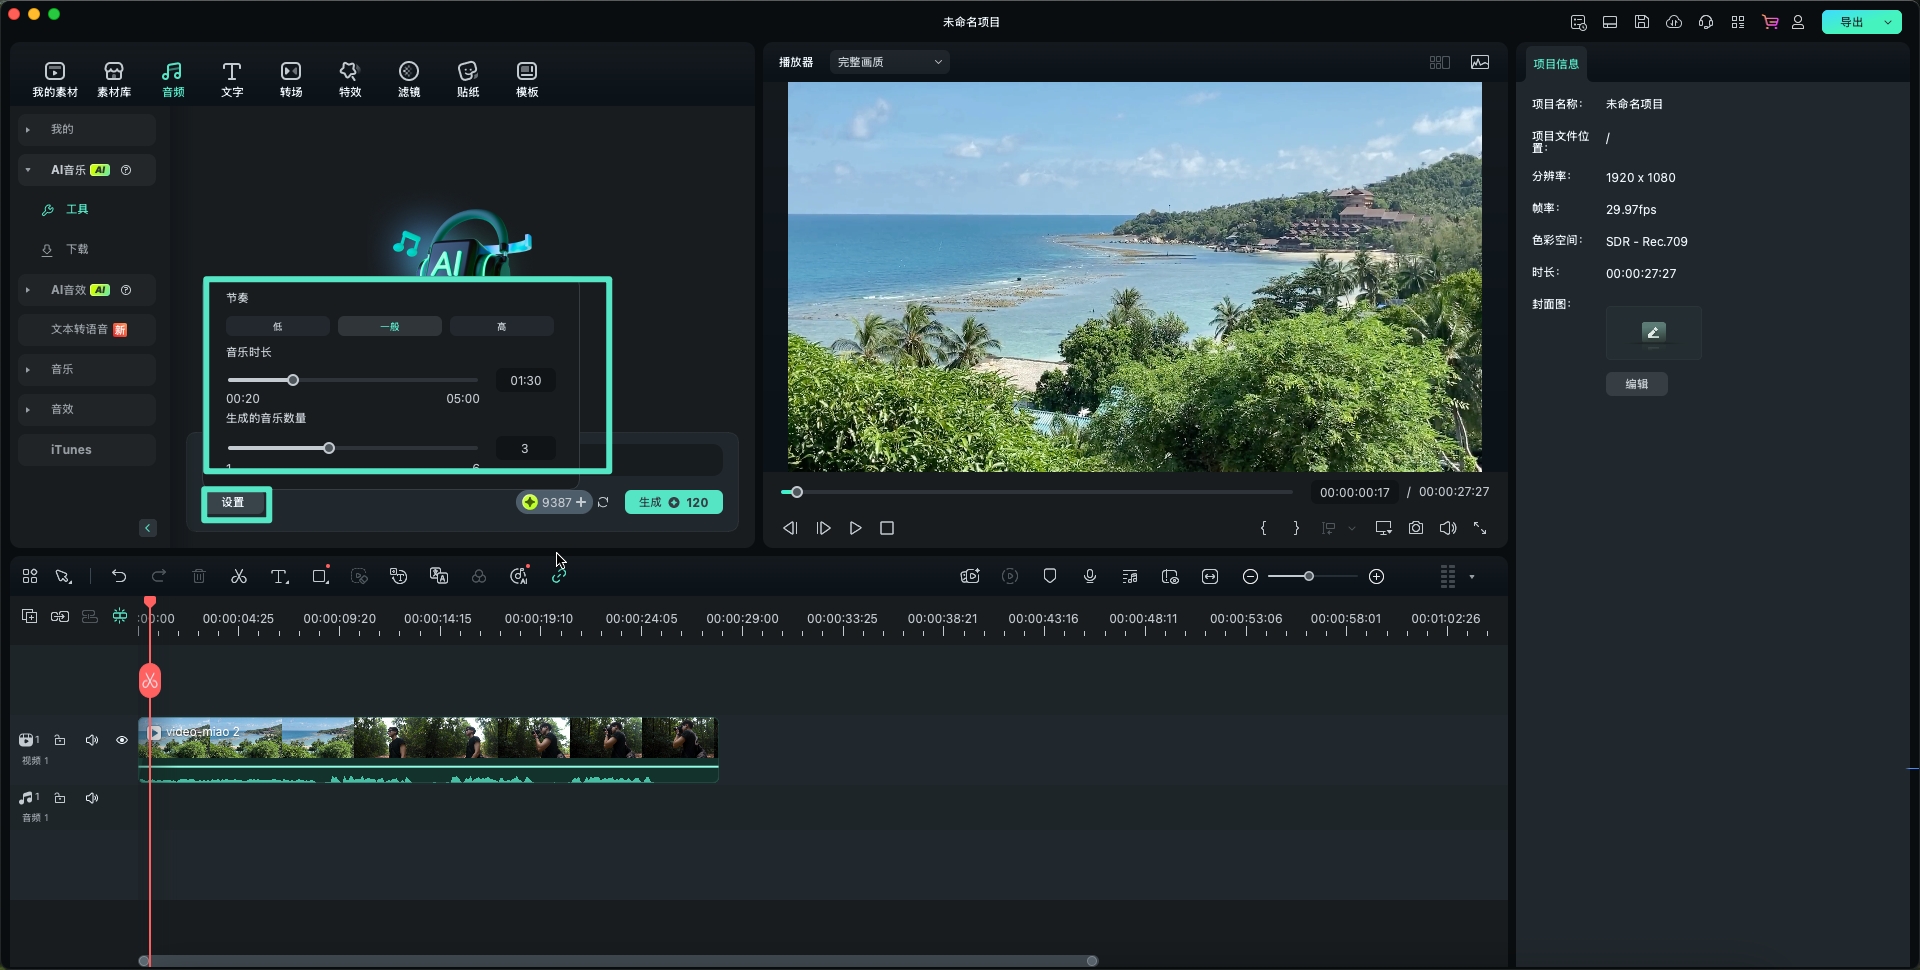Open 文本转语音 text-to-speech

point(87,329)
